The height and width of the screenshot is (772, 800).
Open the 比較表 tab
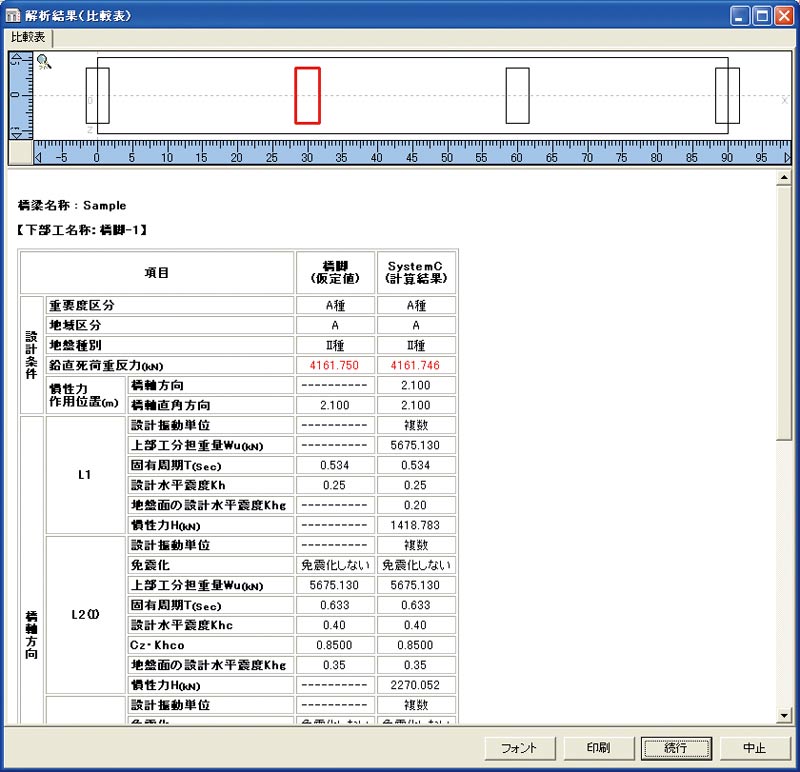click(x=28, y=37)
